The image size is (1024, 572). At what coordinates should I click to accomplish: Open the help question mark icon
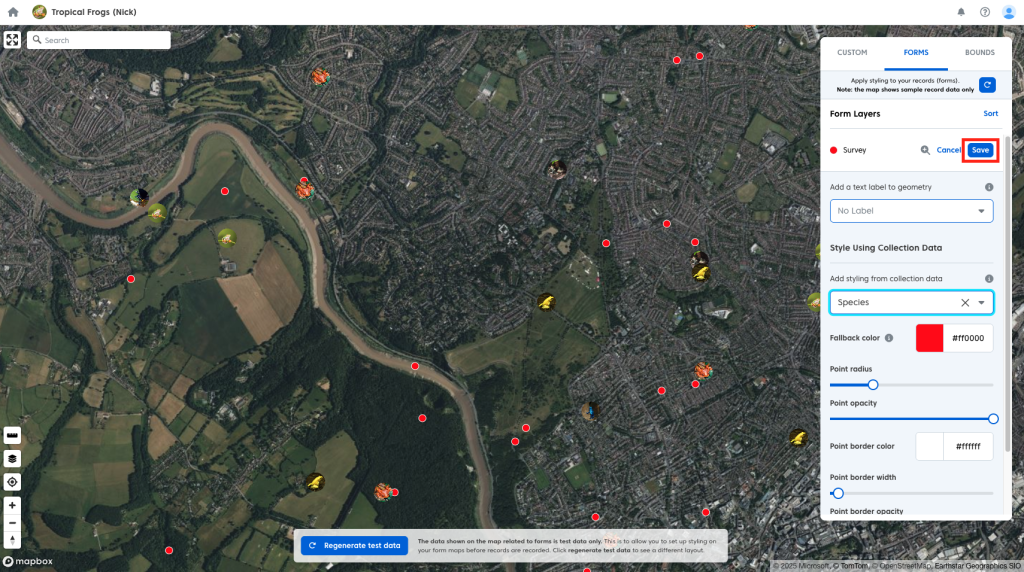point(985,12)
